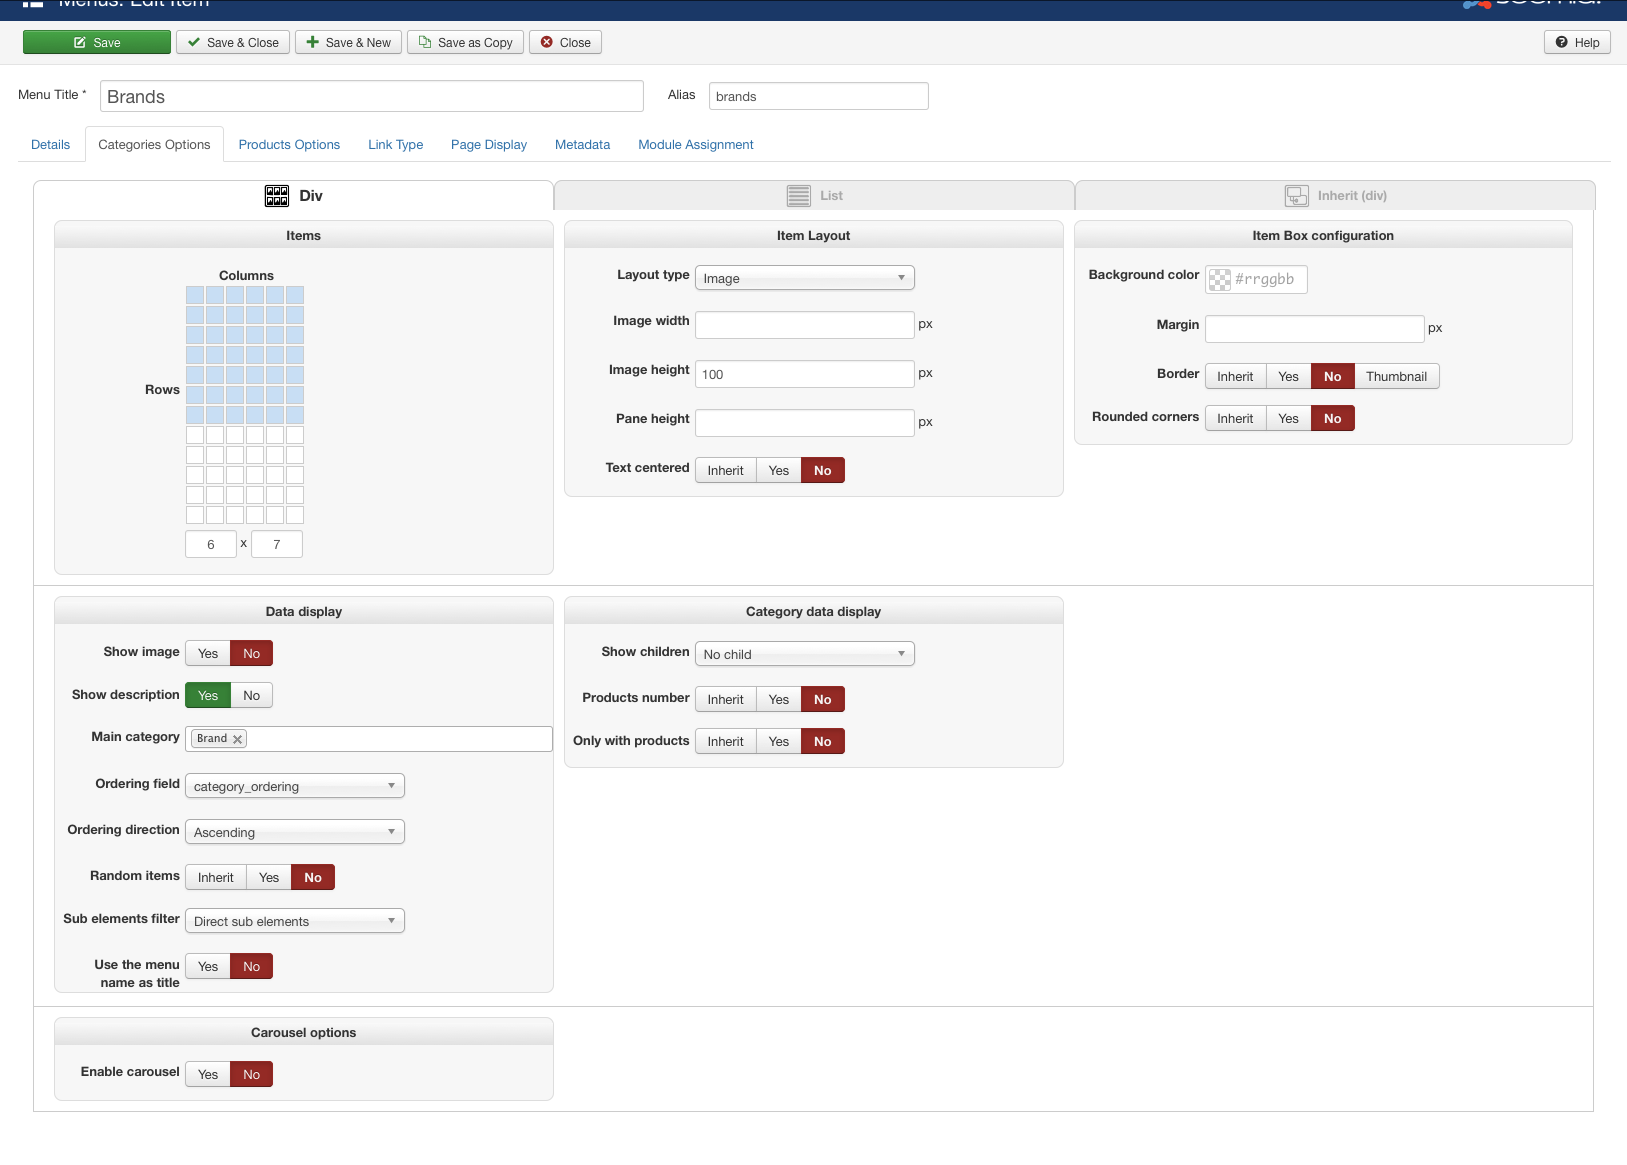The height and width of the screenshot is (1165, 1627).
Task: Choose the Inherit (div) layout icon
Action: [1296, 196]
